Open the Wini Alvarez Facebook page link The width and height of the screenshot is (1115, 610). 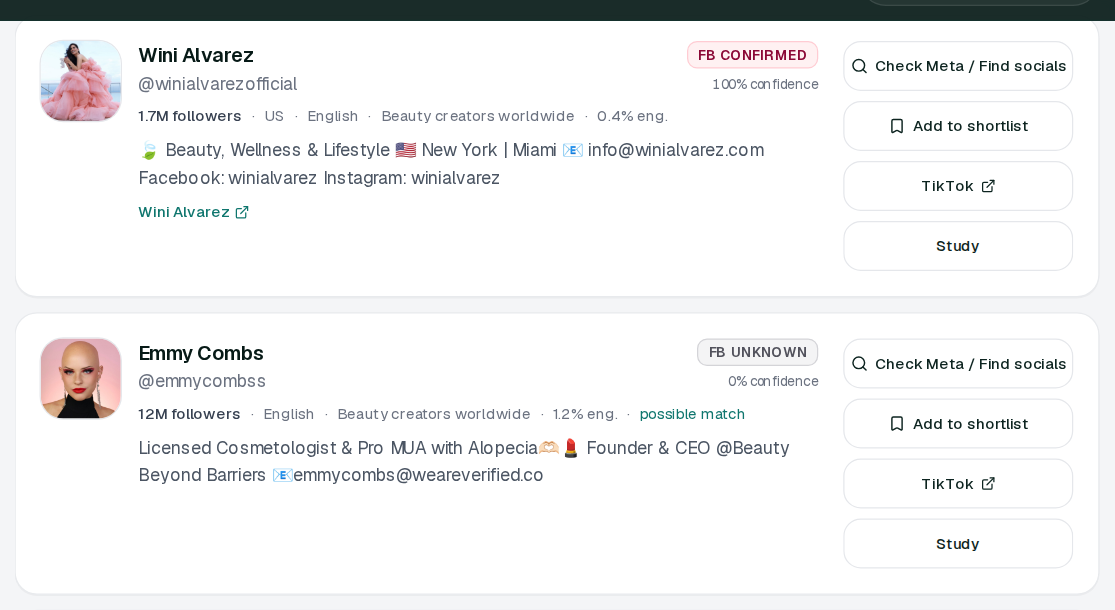(x=193, y=212)
